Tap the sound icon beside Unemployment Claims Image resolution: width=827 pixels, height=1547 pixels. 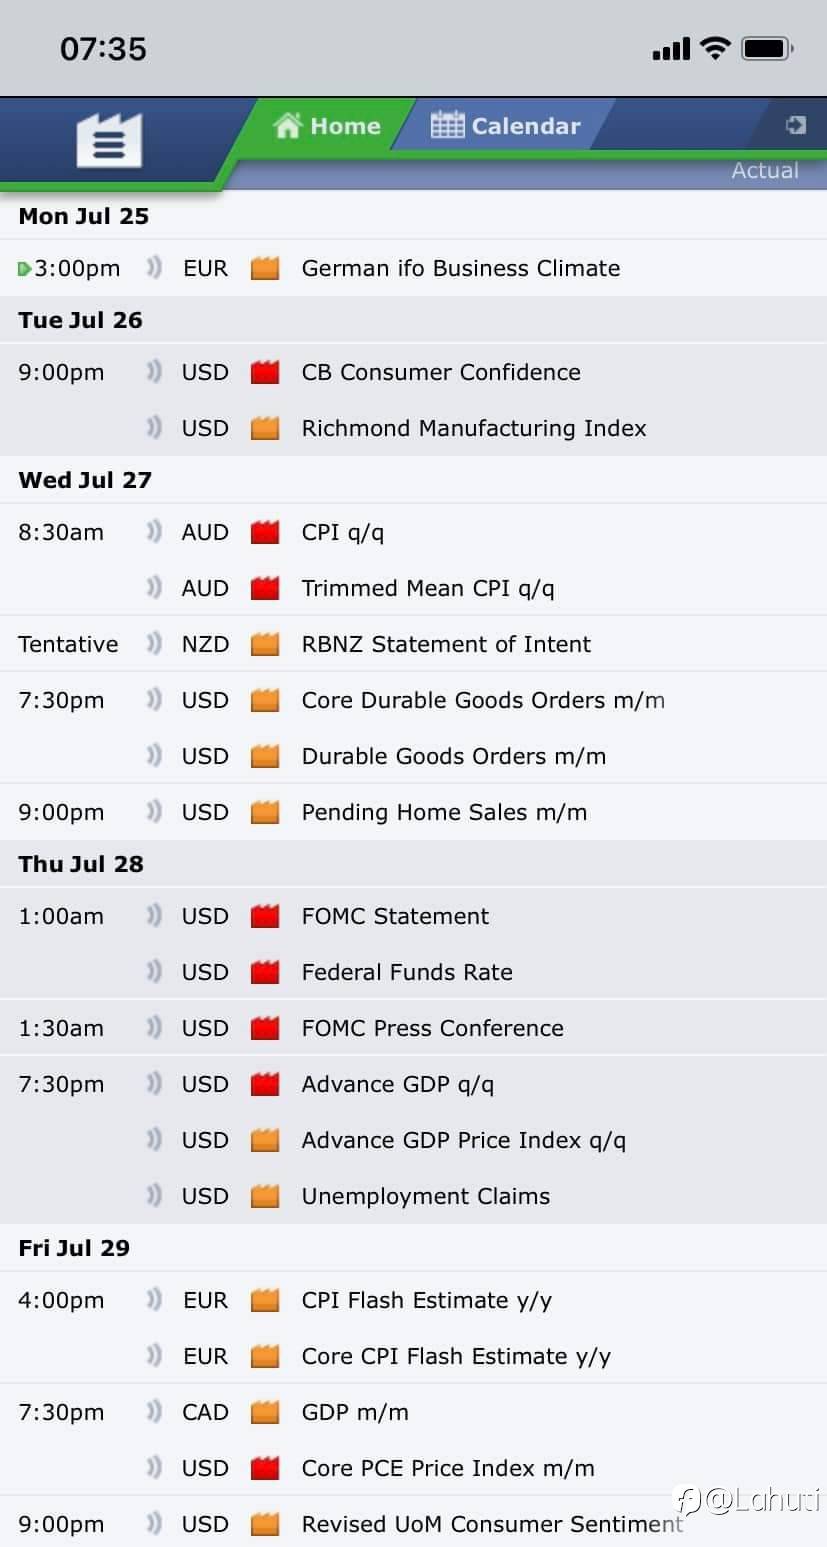point(153,1196)
